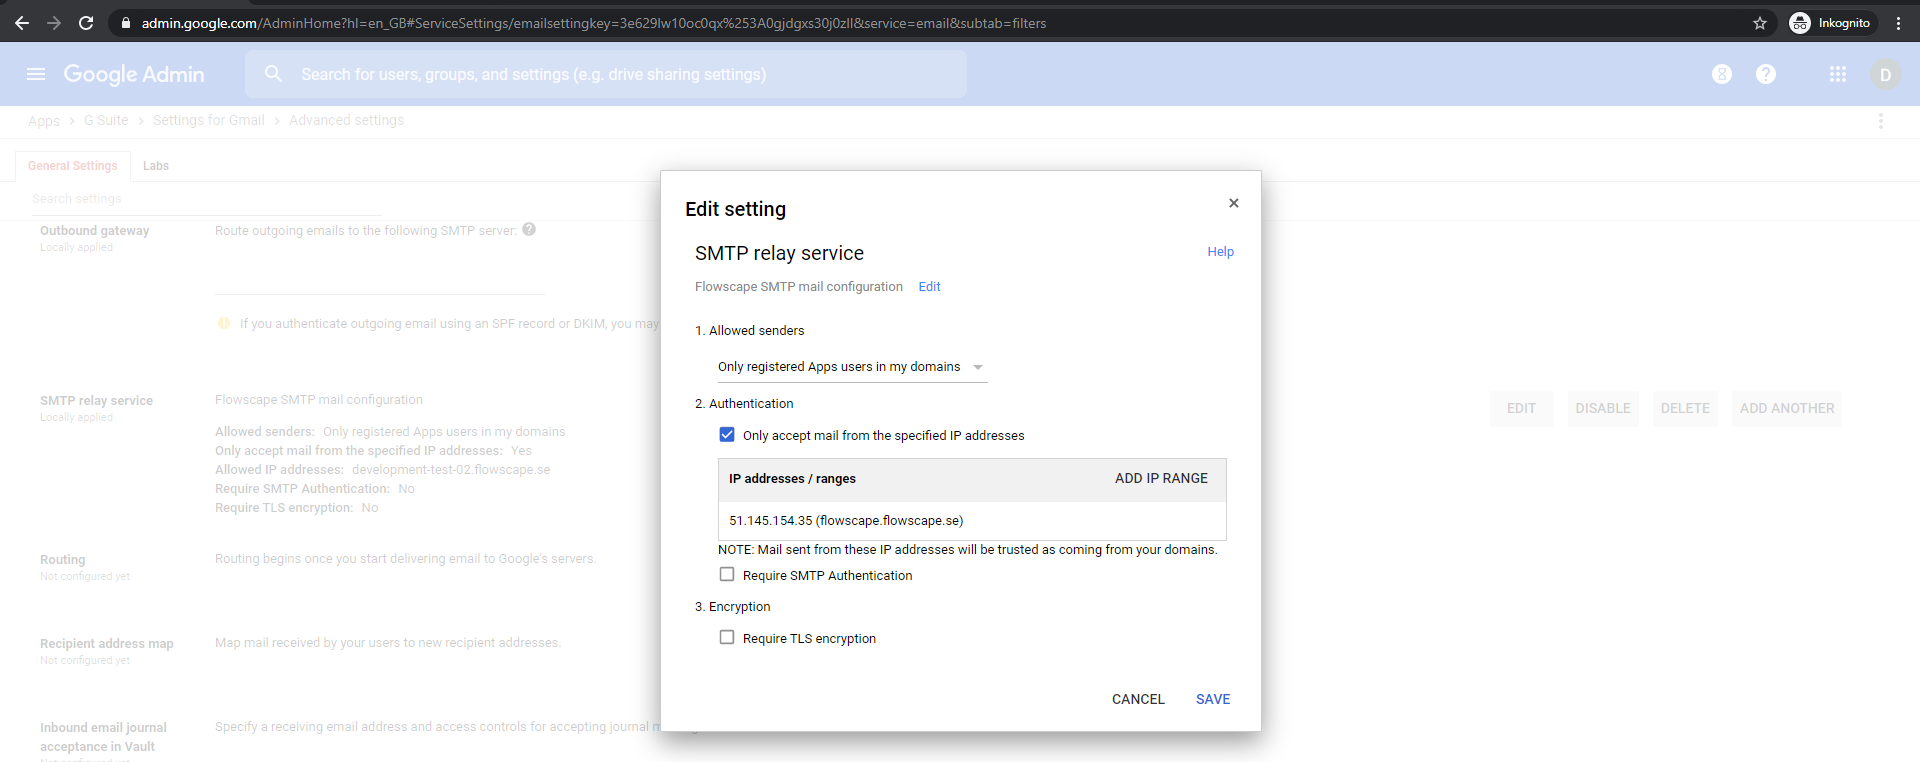Go to G Suite breadcrumb
1920x762 pixels.
tap(106, 120)
